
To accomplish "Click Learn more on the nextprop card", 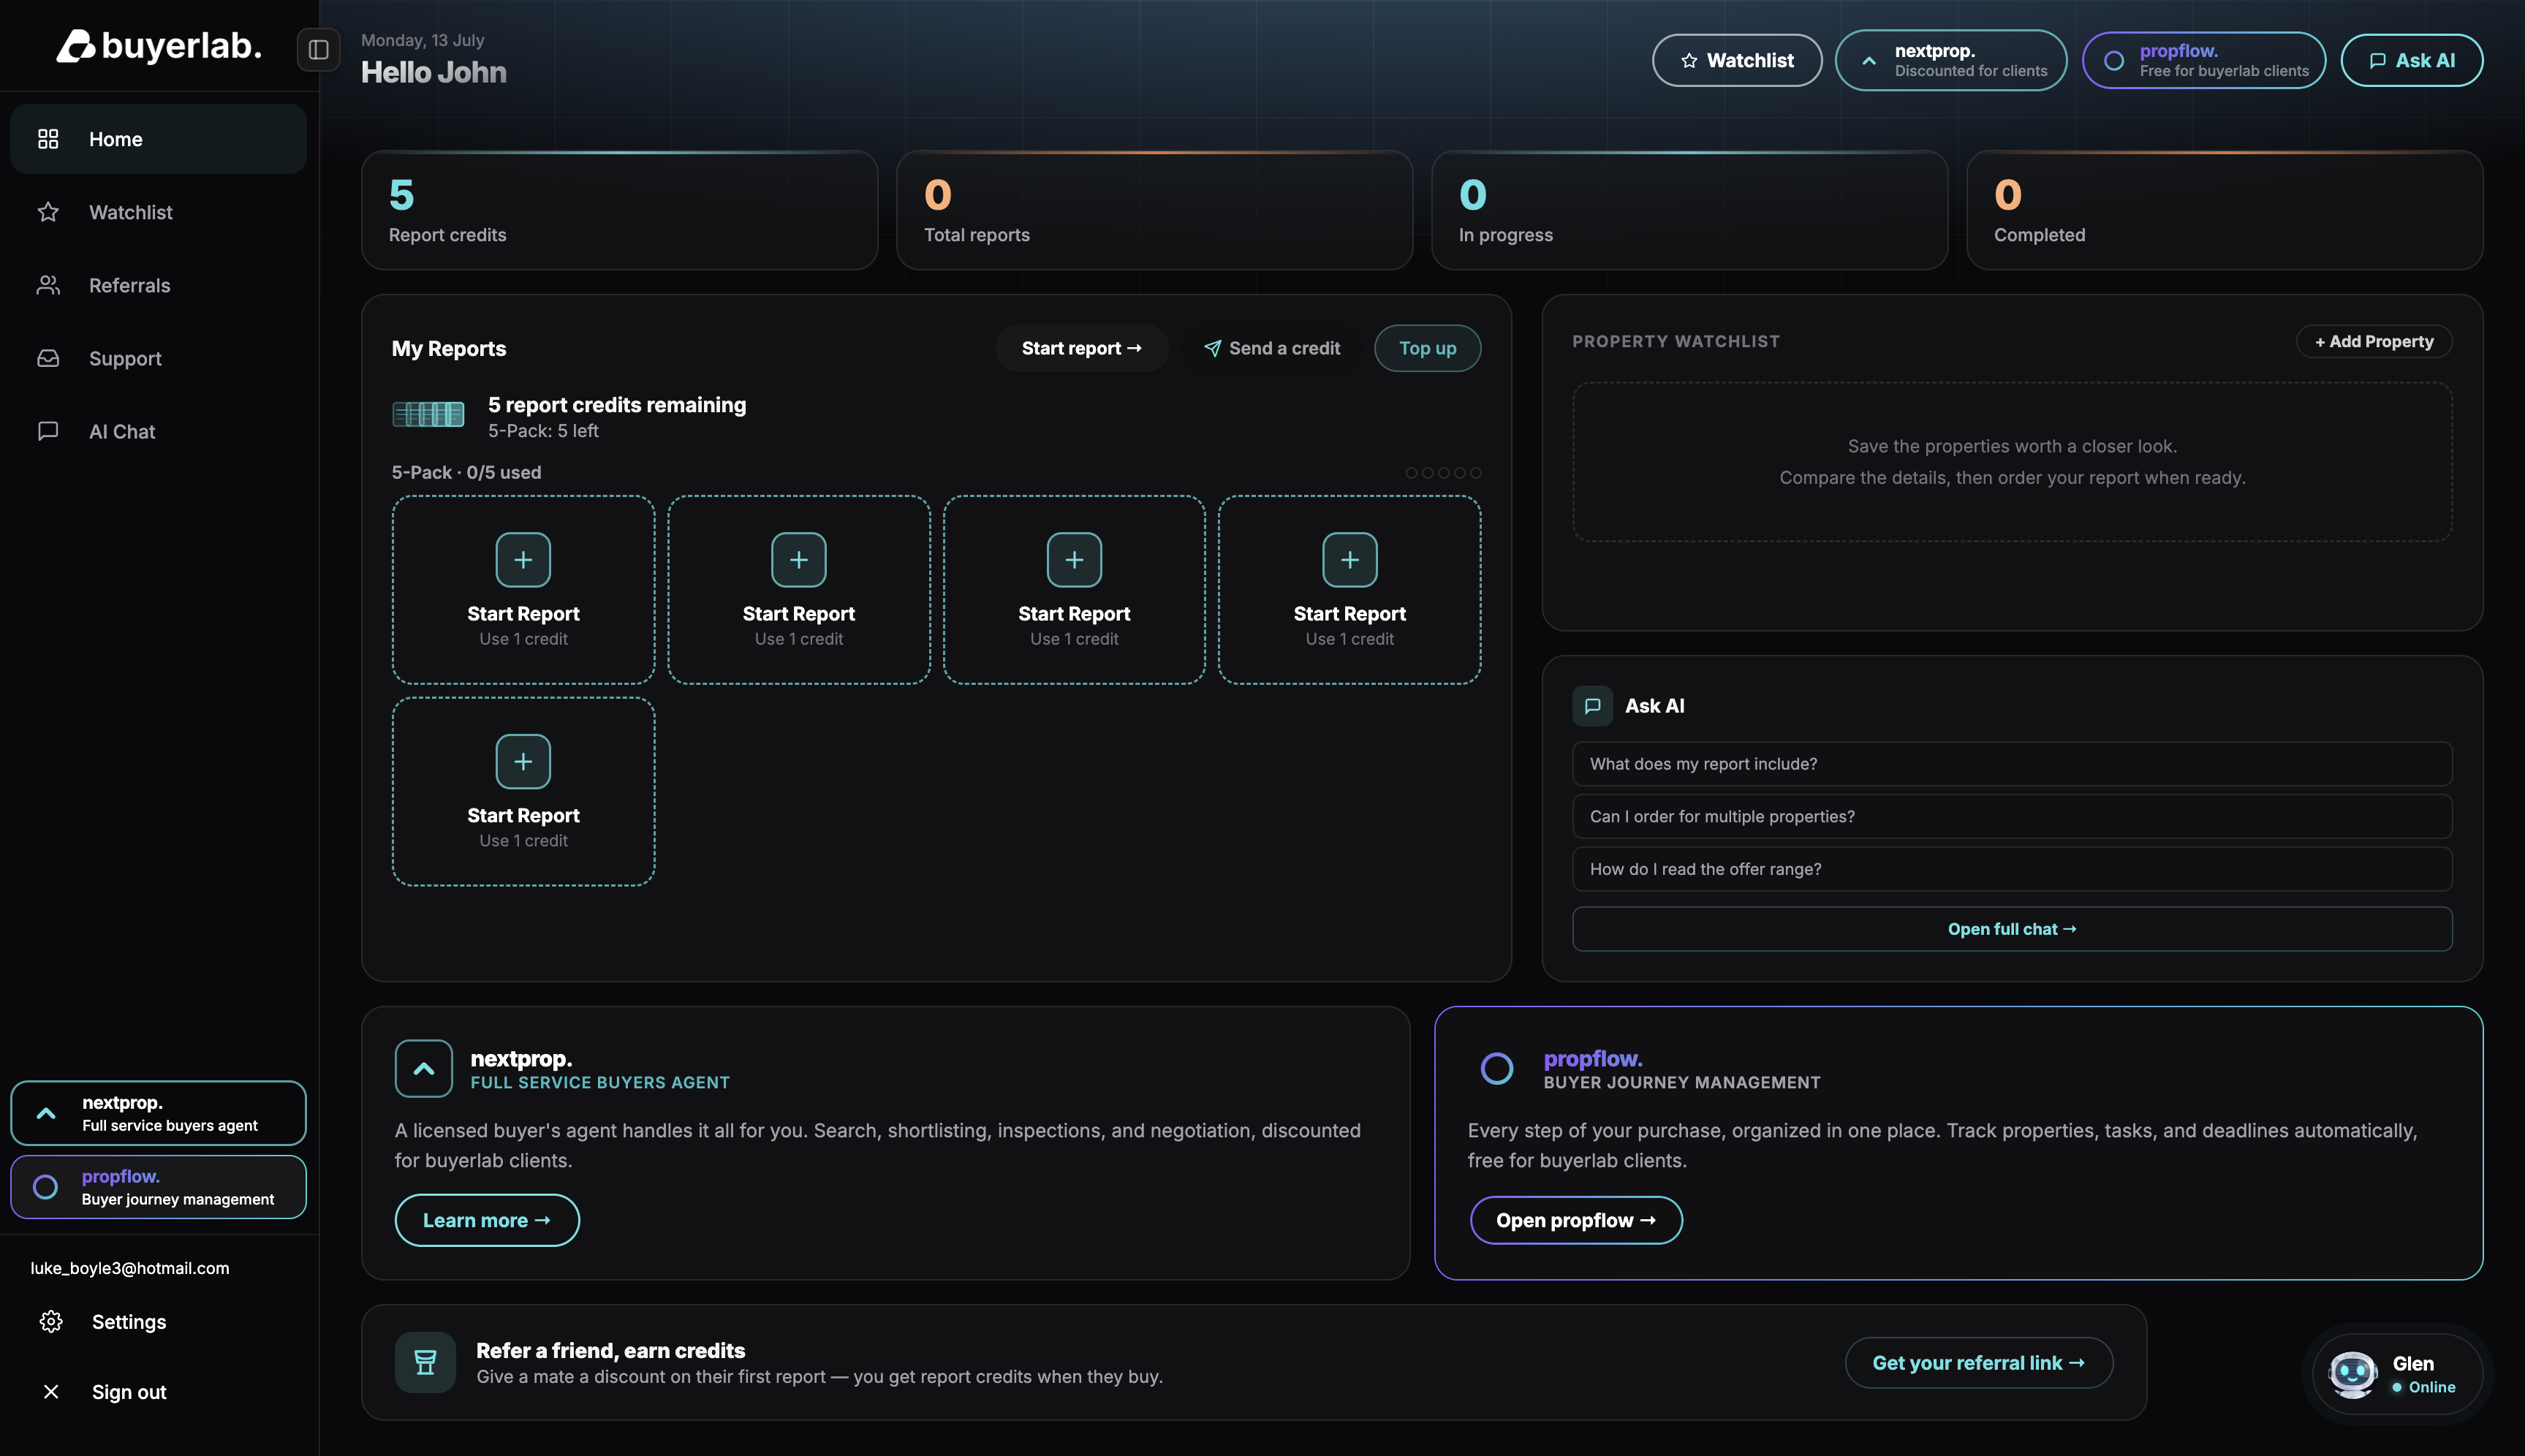I will (x=487, y=1220).
